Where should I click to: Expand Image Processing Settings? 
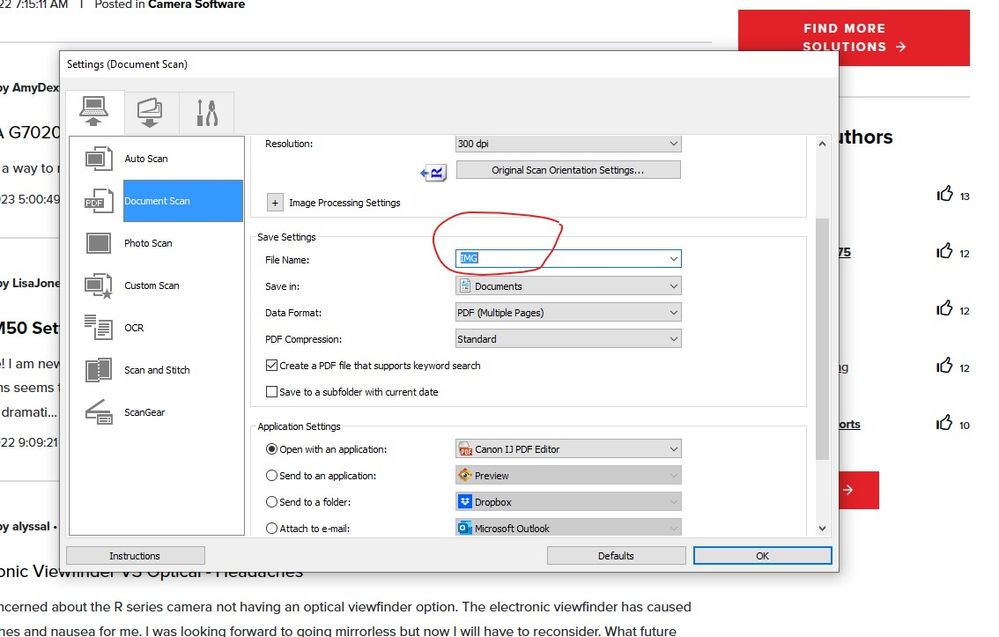(275, 202)
